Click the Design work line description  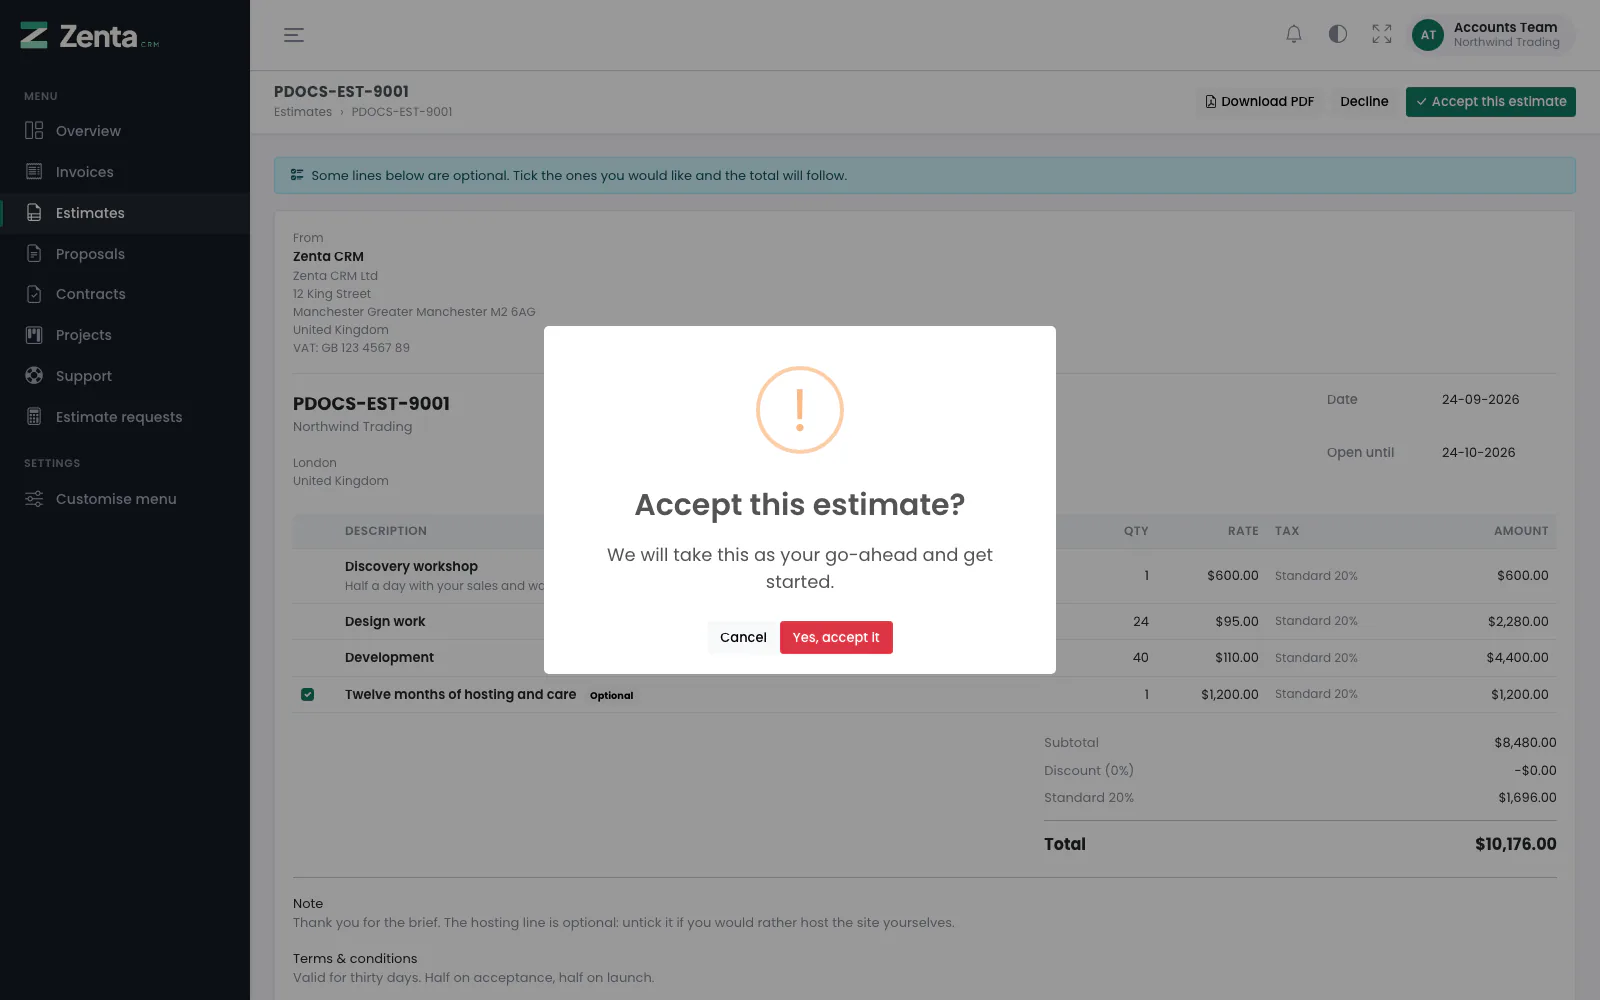click(385, 621)
